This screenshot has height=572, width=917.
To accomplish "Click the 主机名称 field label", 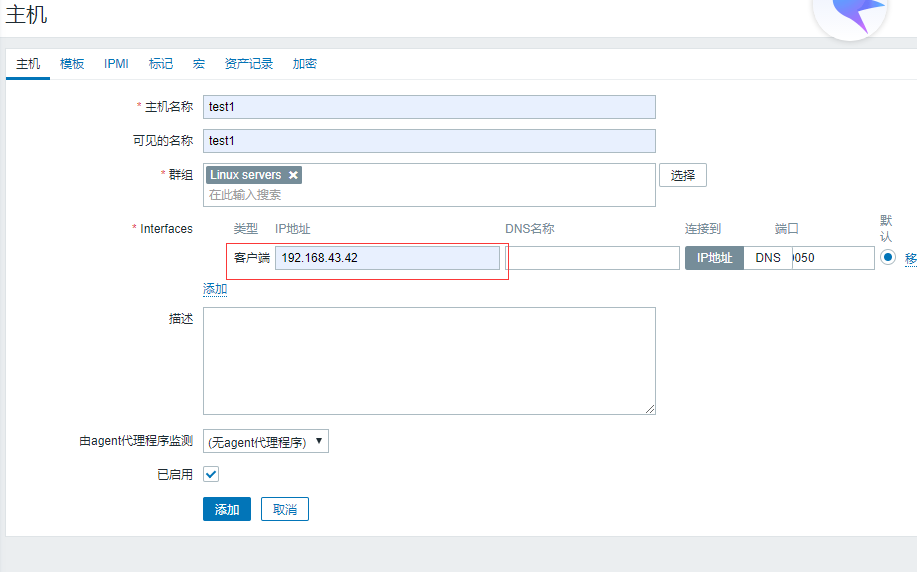I will (169, 107).
